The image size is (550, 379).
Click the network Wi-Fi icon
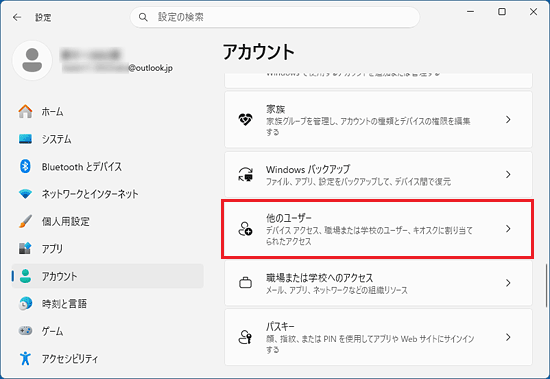point(25,194)
